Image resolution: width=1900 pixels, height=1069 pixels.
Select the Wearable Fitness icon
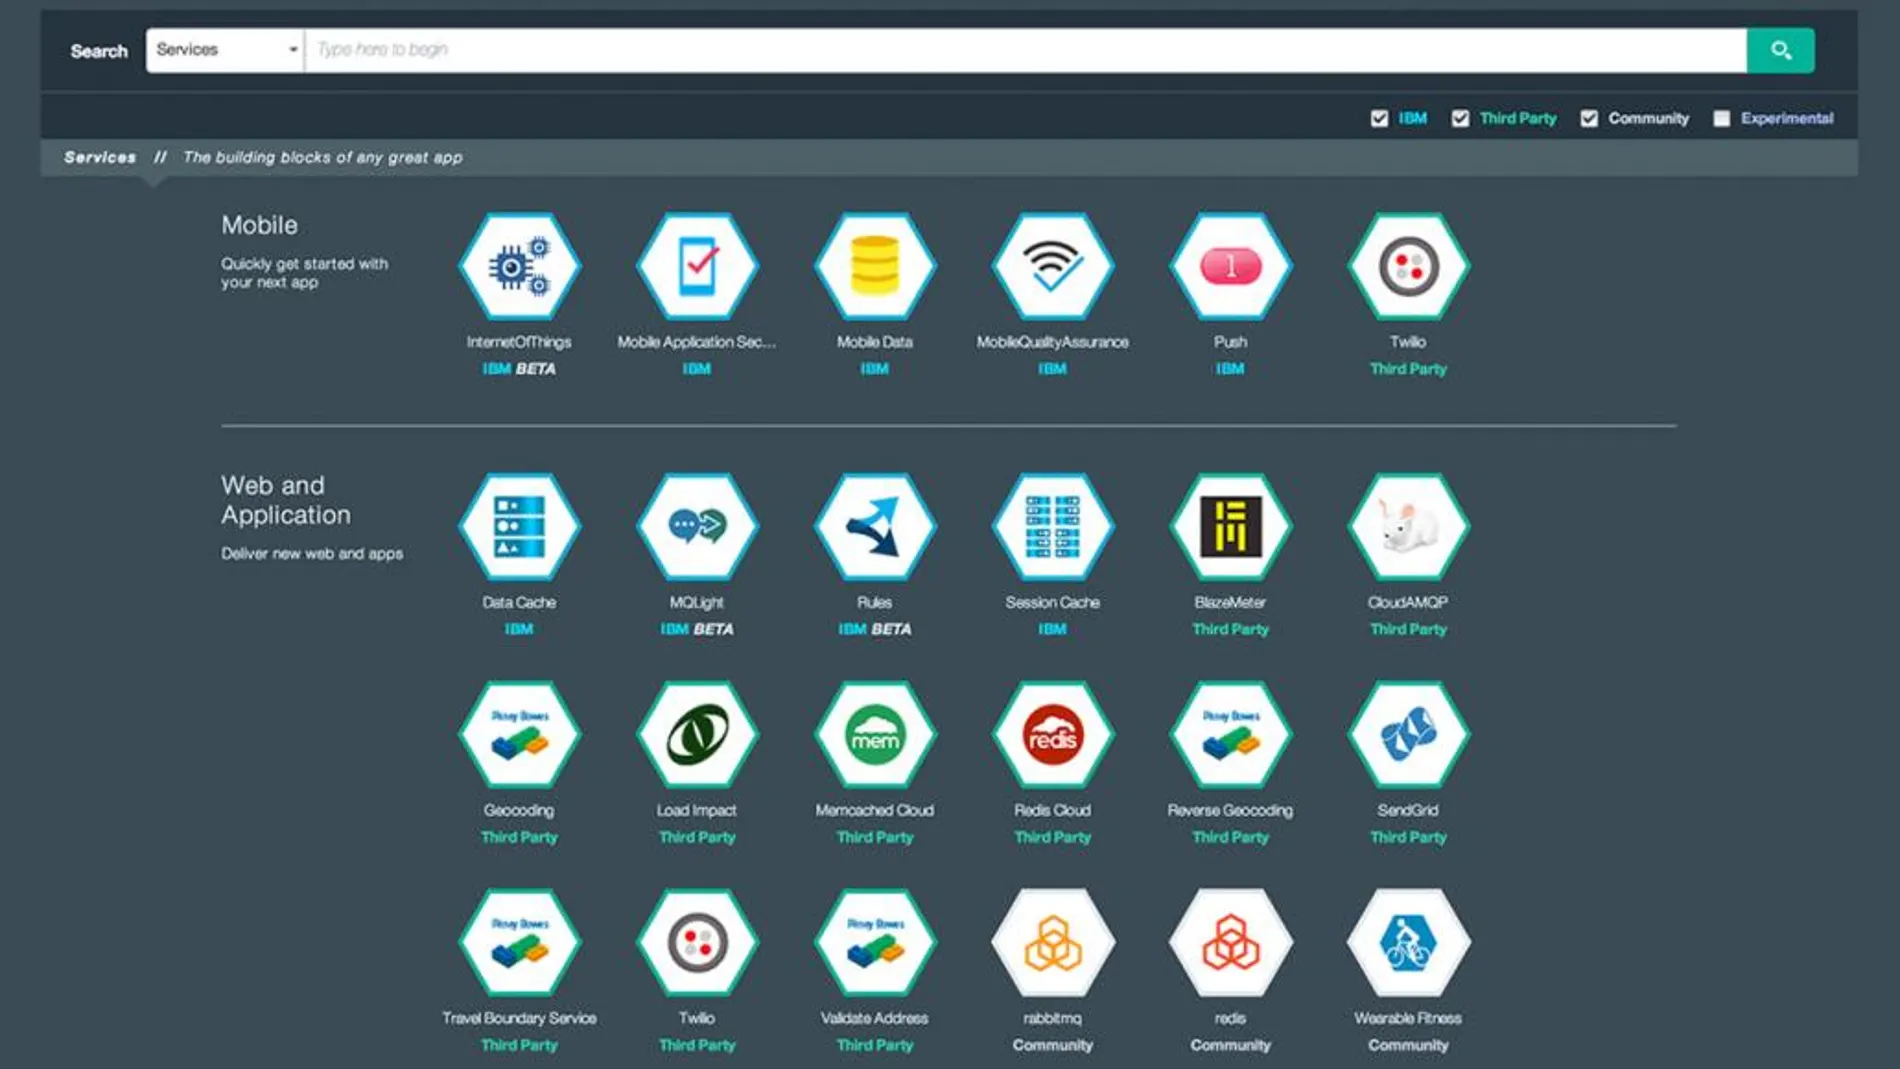click(x=1408, y=943)
